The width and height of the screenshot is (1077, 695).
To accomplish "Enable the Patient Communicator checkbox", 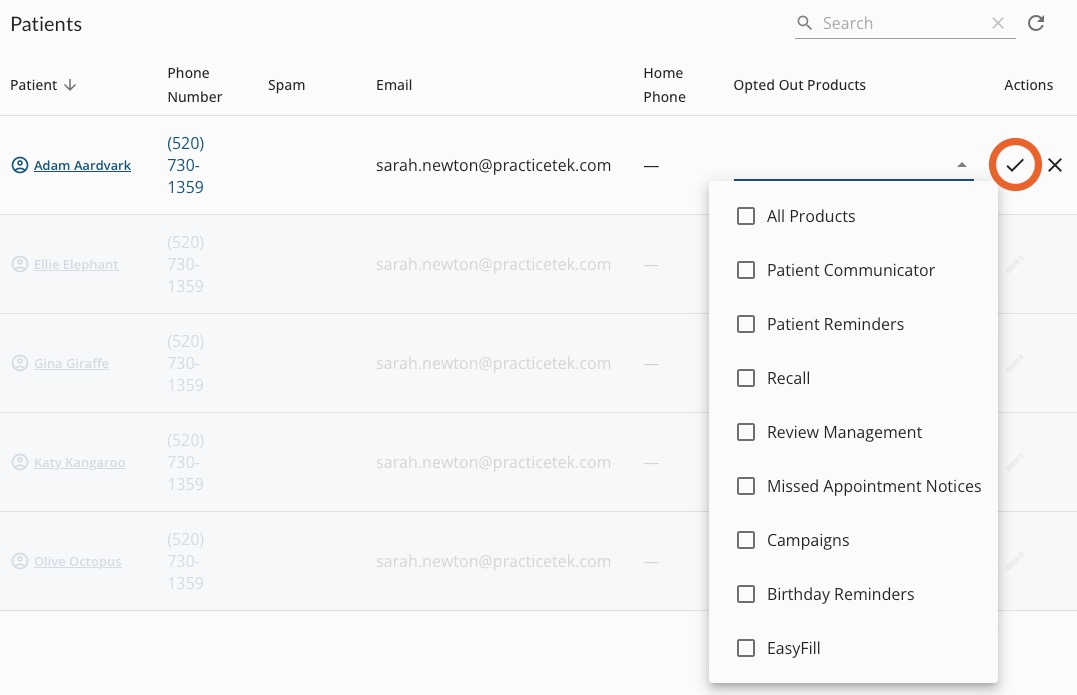I will point(746,270).
